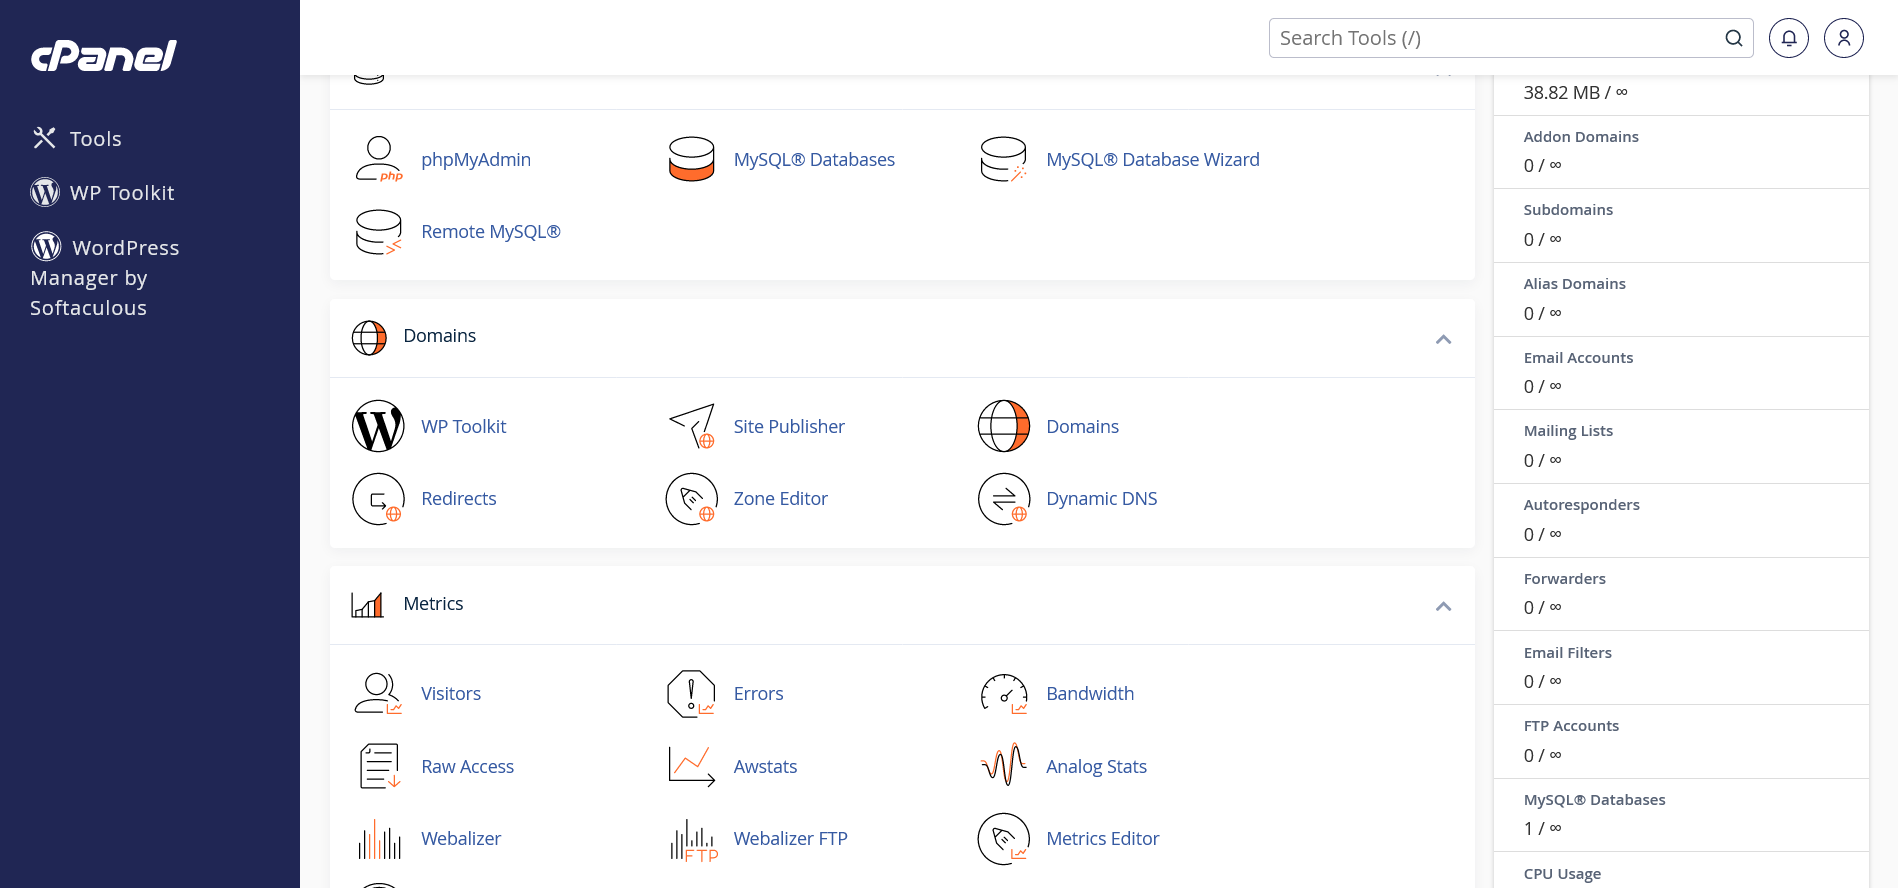Open Redirects link

pos(459,499)
